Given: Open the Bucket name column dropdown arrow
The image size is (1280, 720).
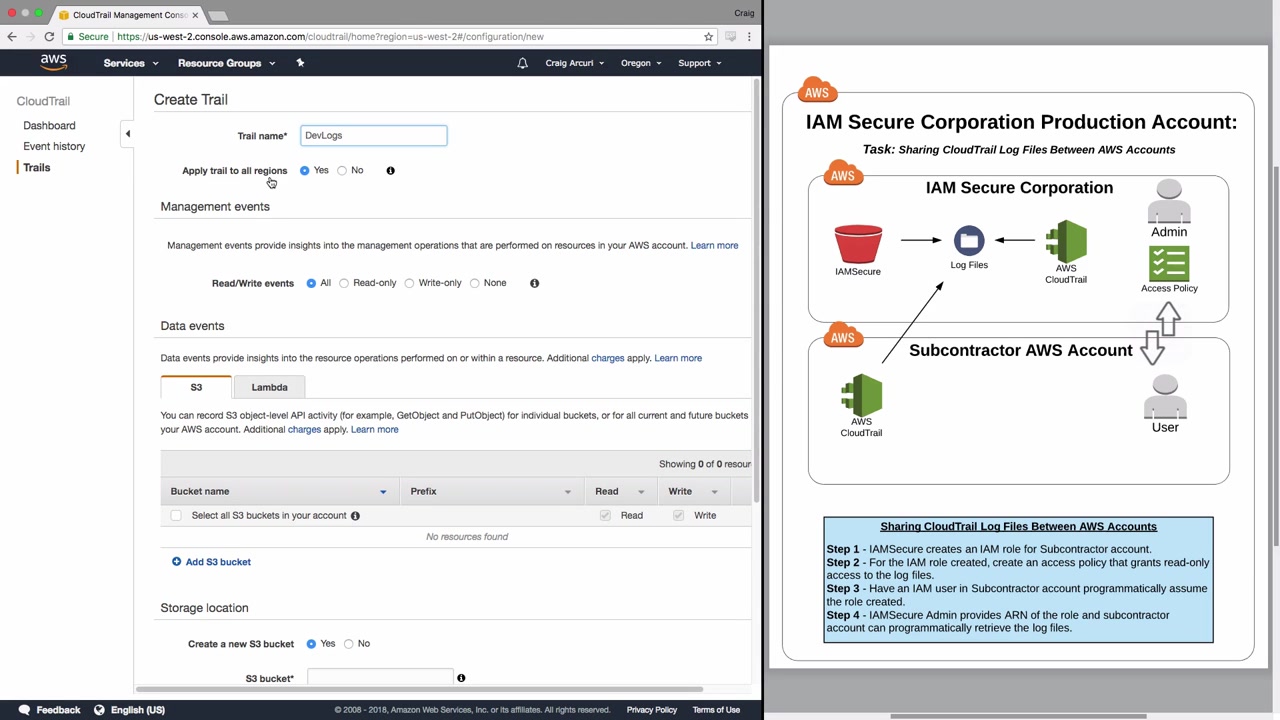Looking at the screenshot, I should (x=383, y=492).
